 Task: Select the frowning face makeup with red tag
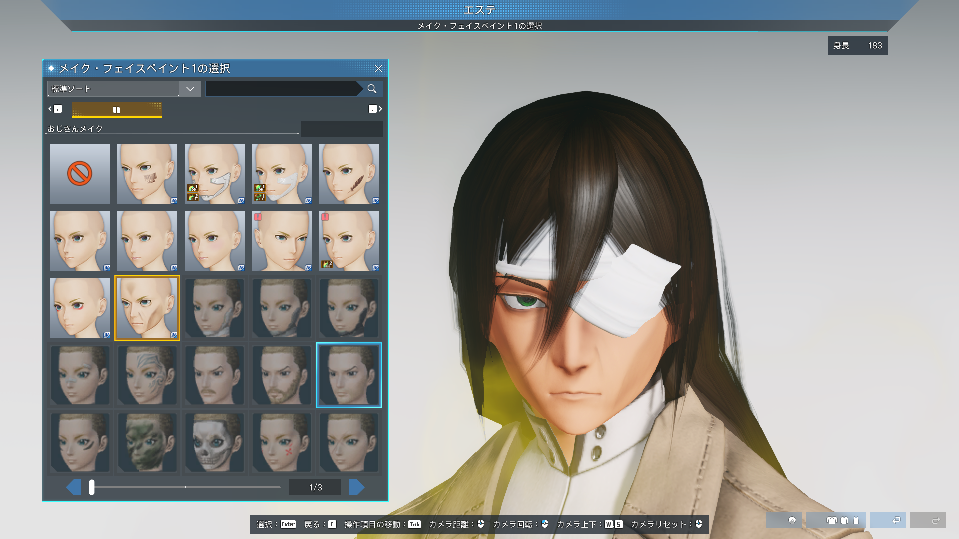[x=281, y=241]
